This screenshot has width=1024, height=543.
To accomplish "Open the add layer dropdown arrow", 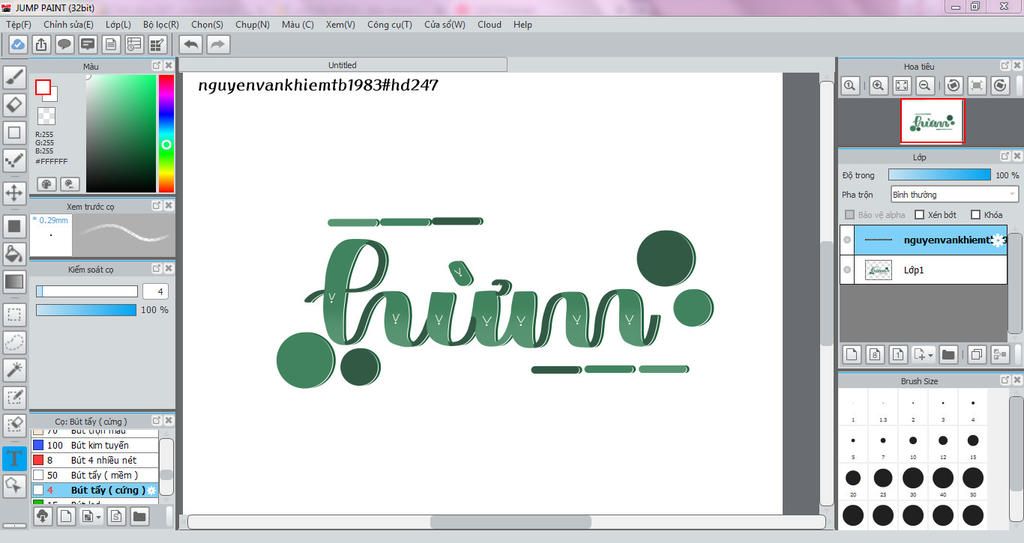I will pos(930,354).
